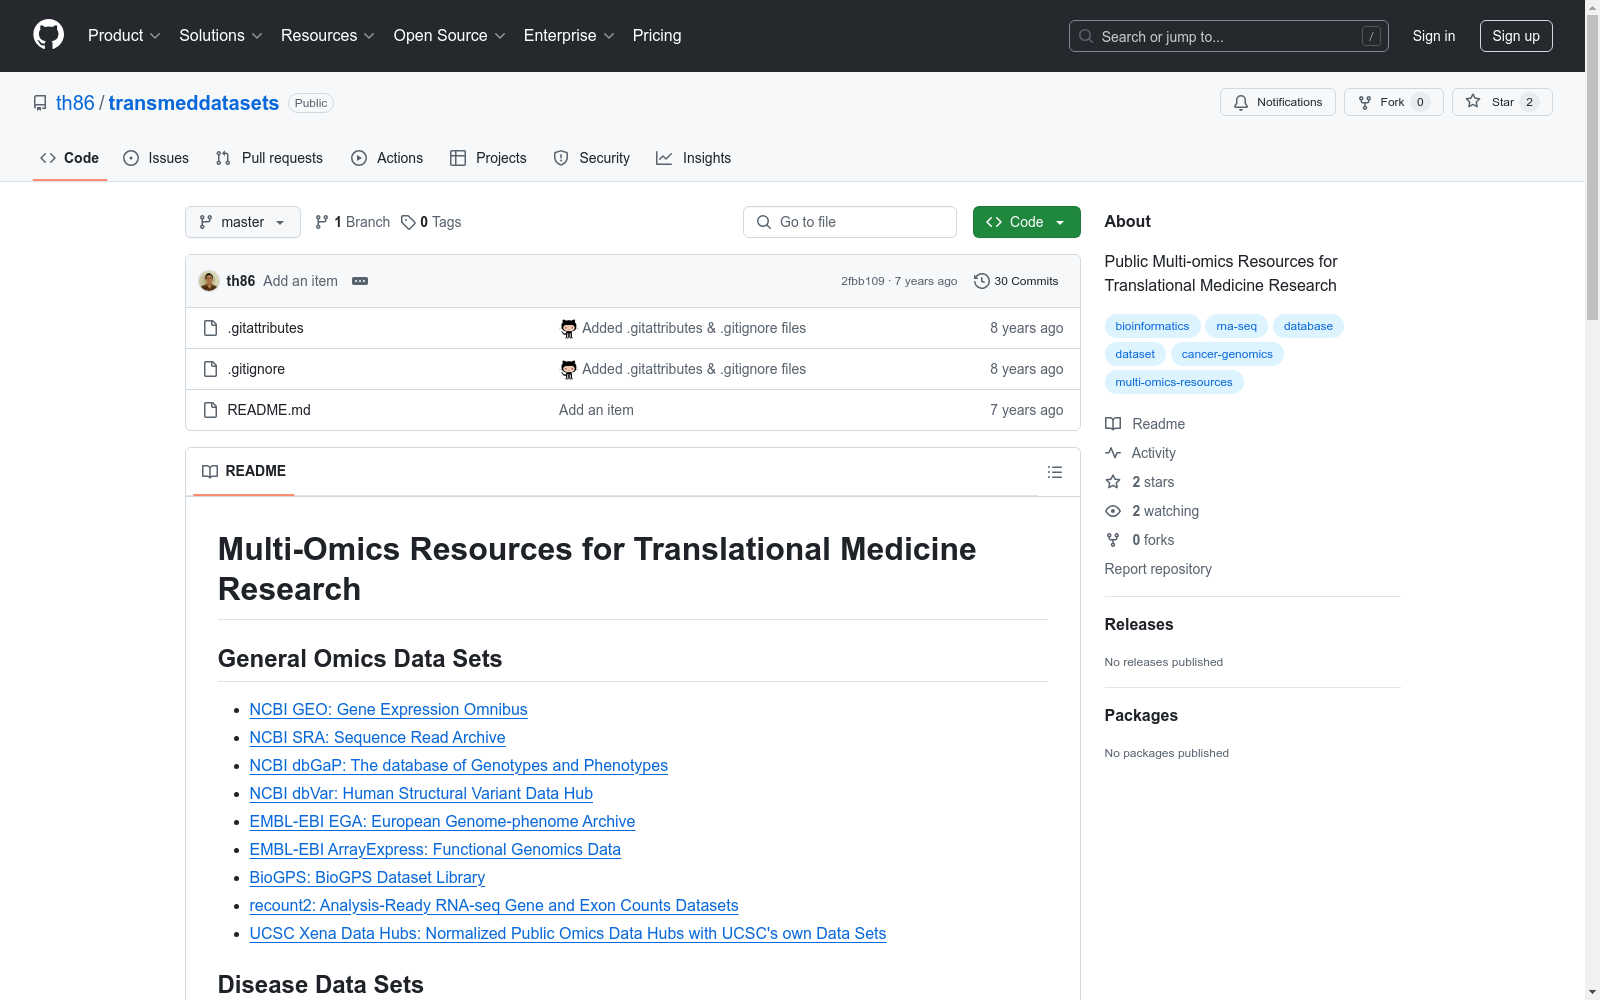The height and width of the screenshot is (1000, 1600).
Task: Switch to the Insights tab
Action: 693,158
